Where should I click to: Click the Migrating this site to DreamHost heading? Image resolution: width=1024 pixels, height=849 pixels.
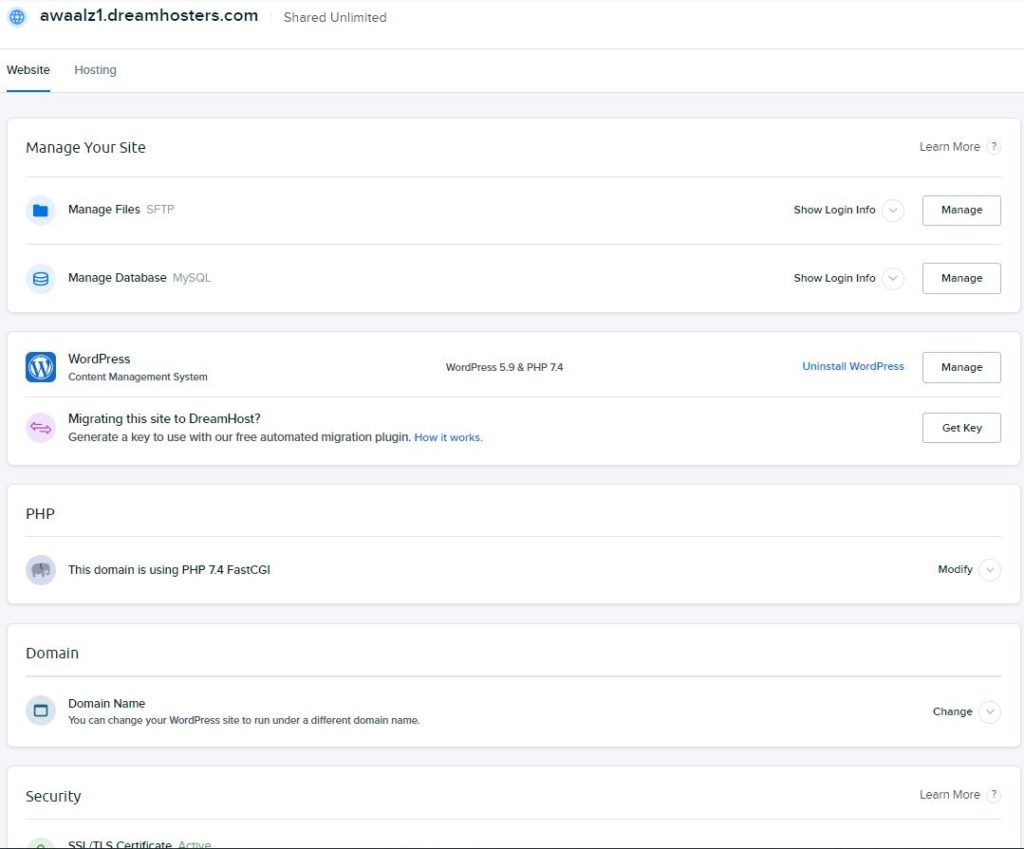165,419
